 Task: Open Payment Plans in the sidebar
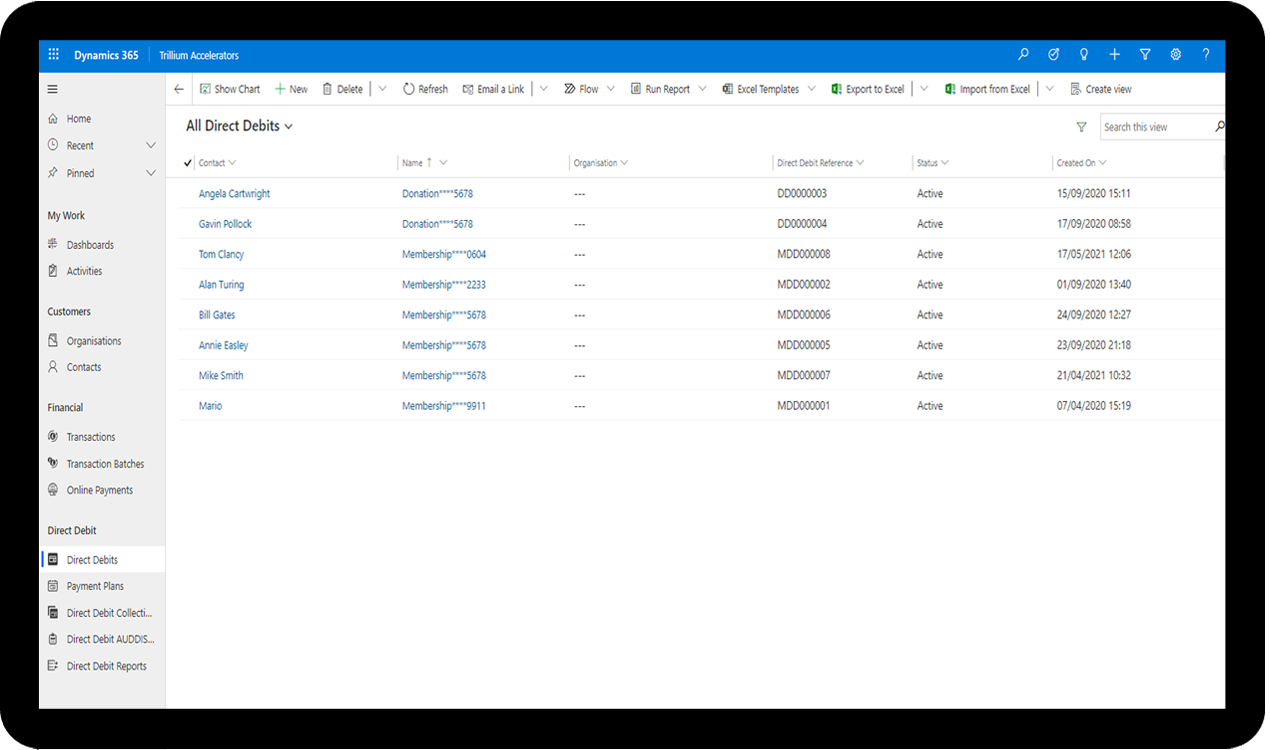pyautogui.click(x=95, y=586)
